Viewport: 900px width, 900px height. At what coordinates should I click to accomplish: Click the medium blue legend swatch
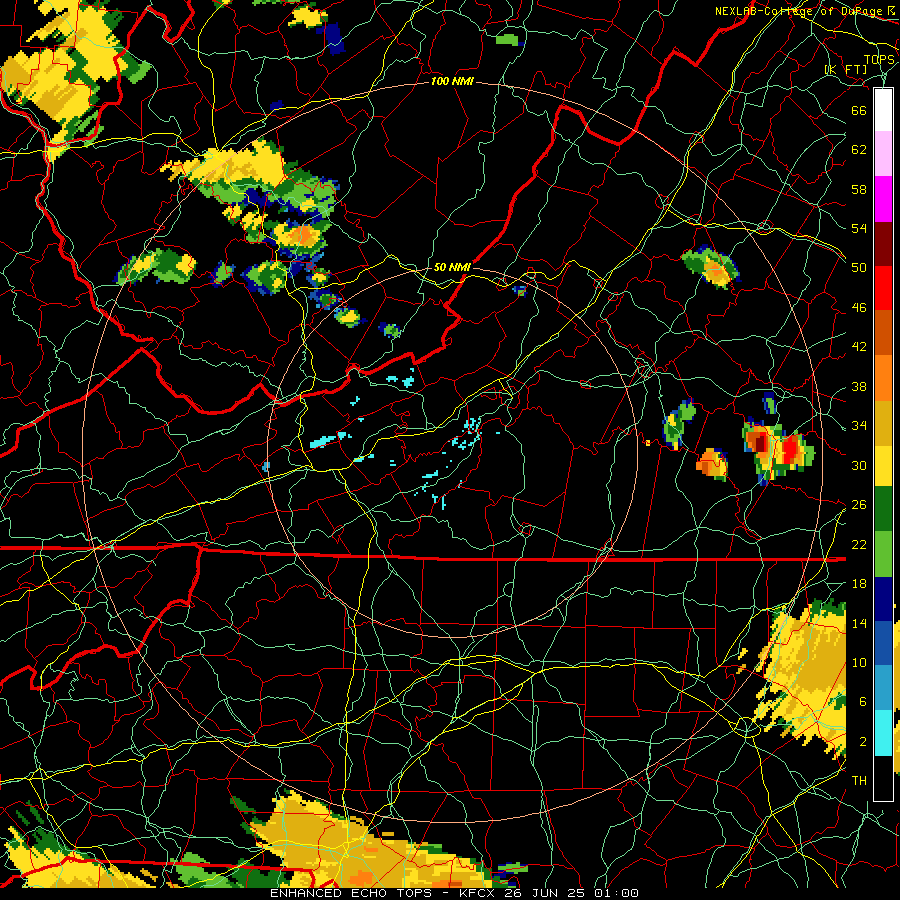pyautogui.click(x=883, y=643)
